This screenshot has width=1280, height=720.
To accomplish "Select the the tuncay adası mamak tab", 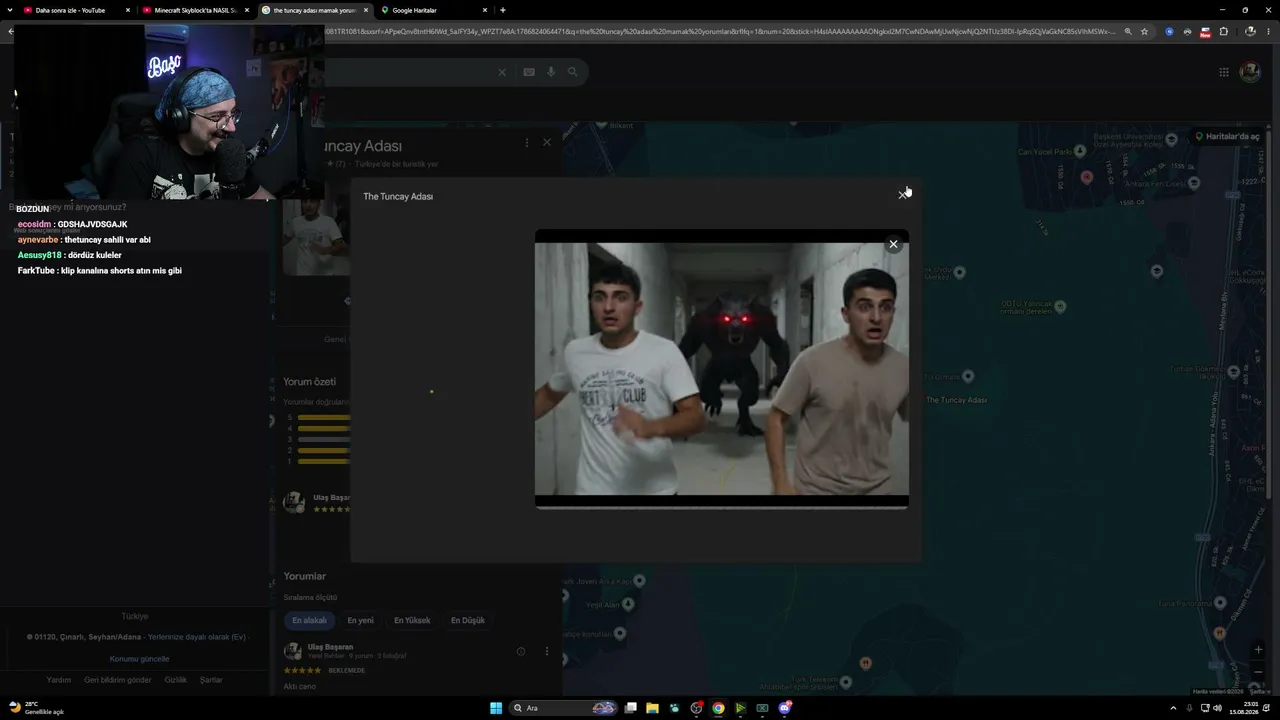I will [314, 10].
